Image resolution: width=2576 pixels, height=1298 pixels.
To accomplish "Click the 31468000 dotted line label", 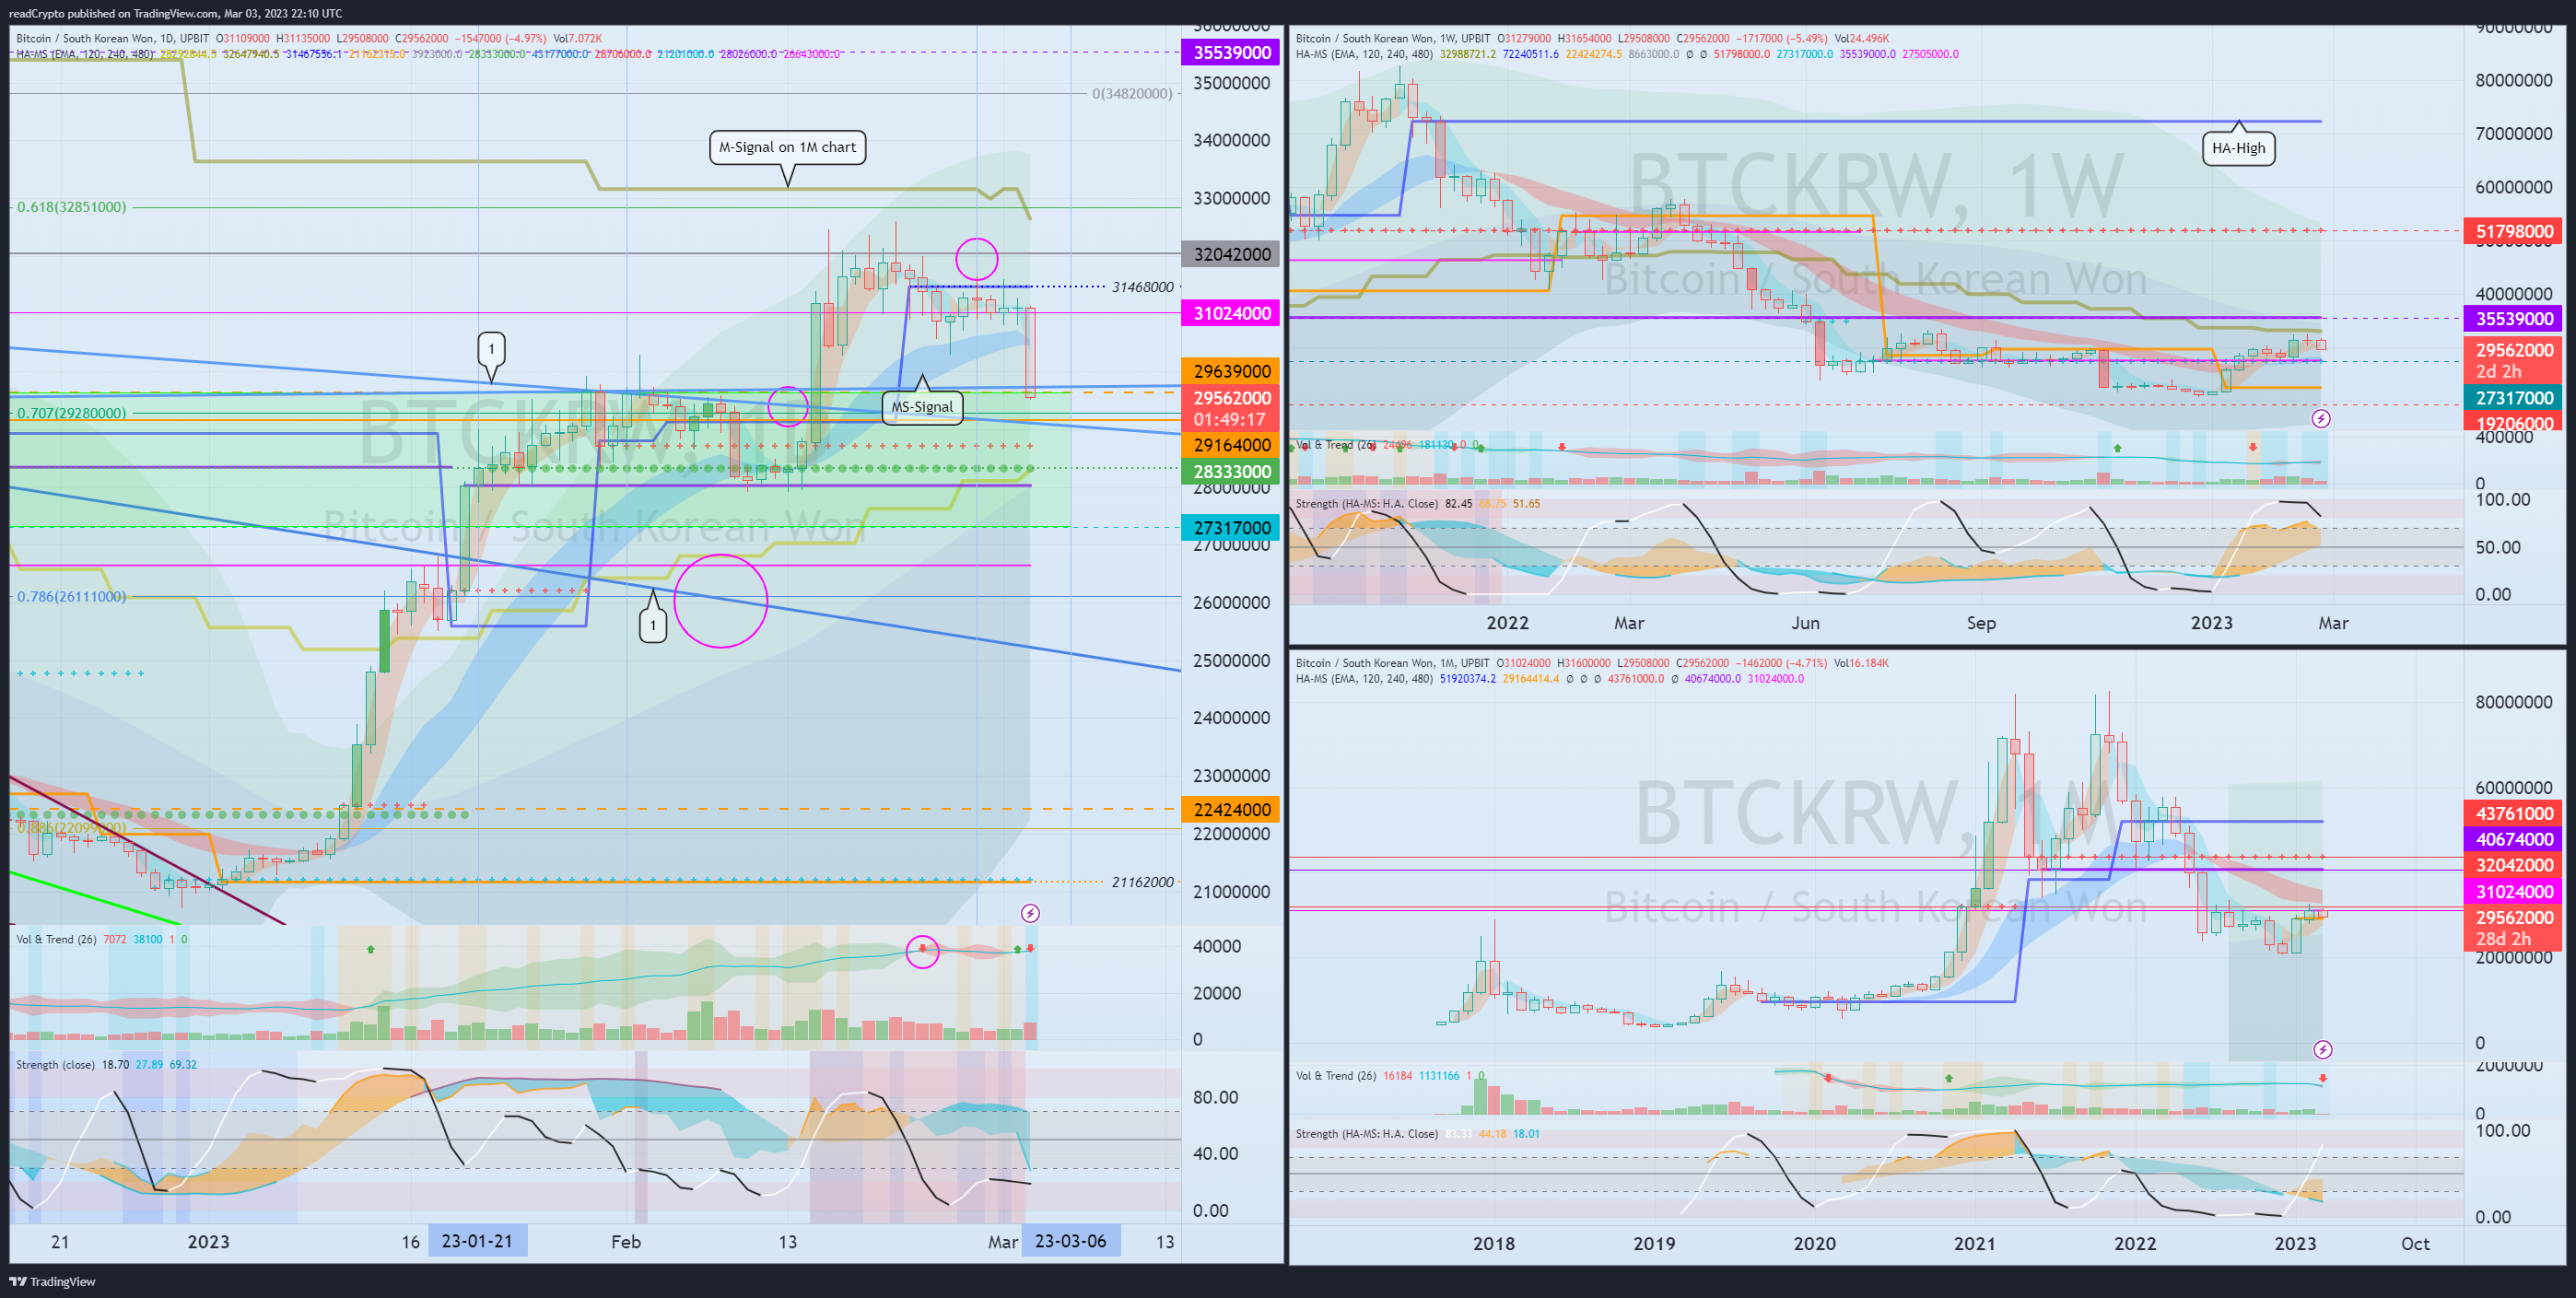I will coord(1143,287).
